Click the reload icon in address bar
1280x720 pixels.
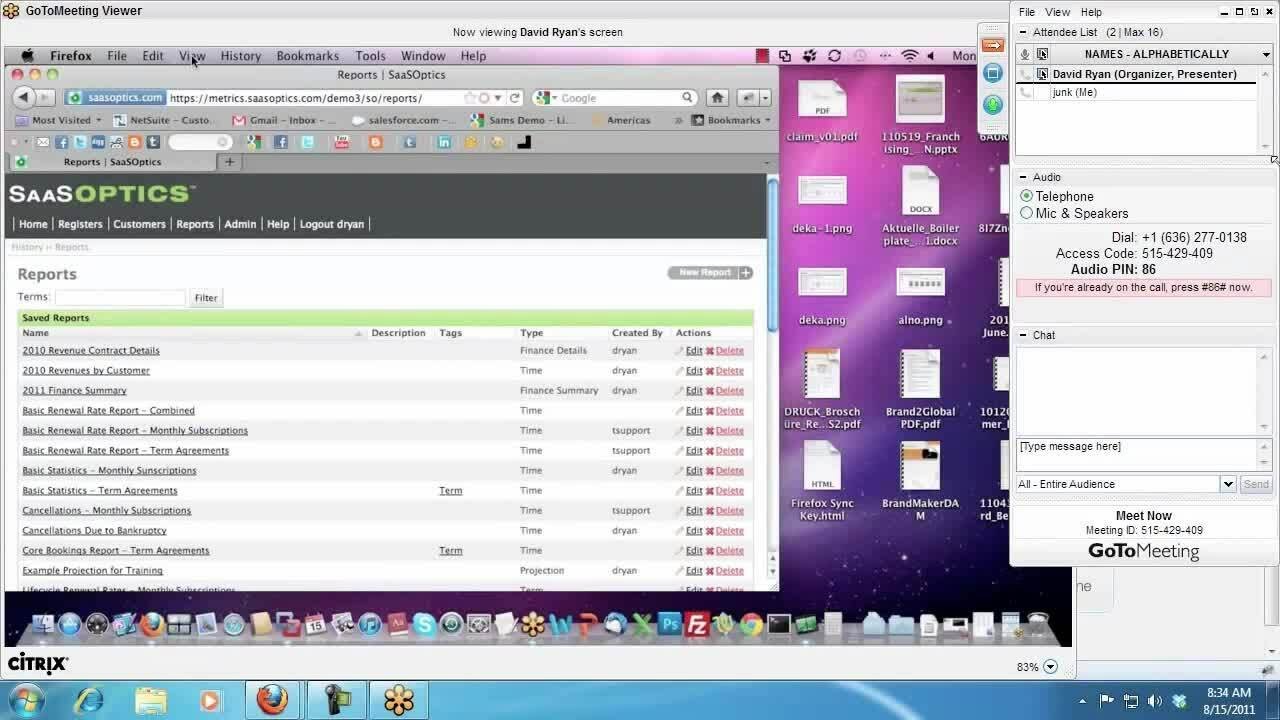pyautogui.click(x=515, y=98)
